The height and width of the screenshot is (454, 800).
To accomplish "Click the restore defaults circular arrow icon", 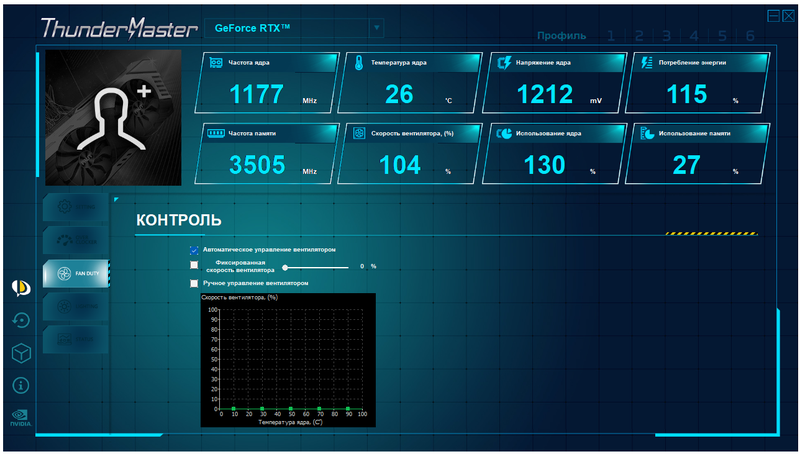I will [x=21, y=320].
